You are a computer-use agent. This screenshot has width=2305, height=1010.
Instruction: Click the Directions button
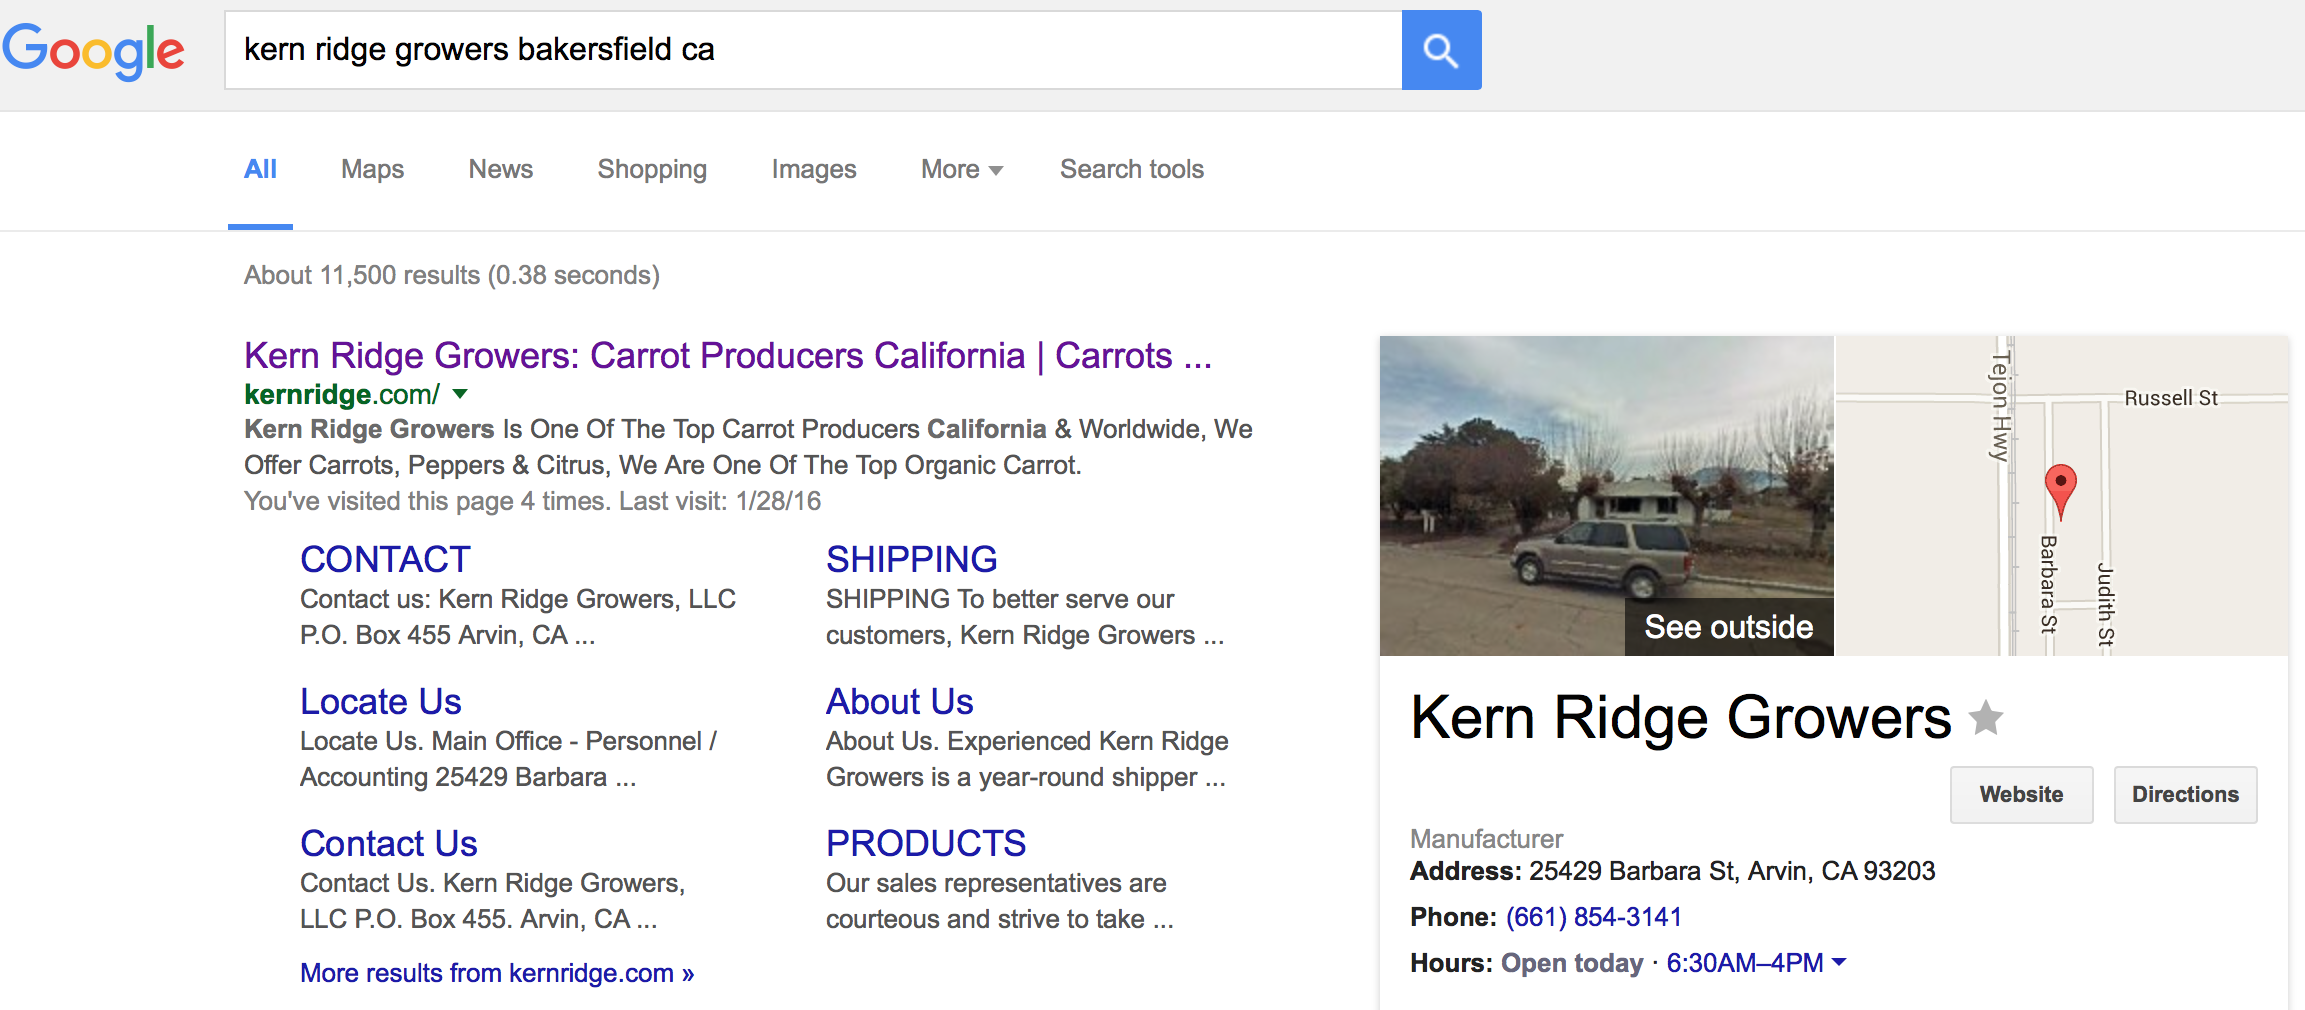pyautogui.click(x=2185, y=795)
